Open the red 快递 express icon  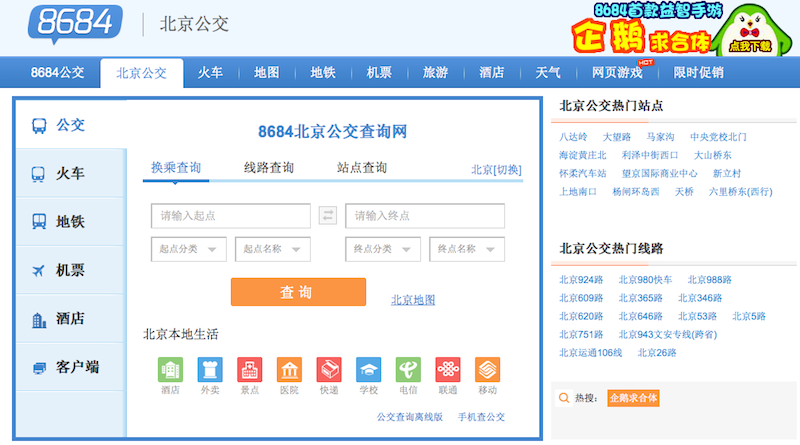(x=329, y=369)
